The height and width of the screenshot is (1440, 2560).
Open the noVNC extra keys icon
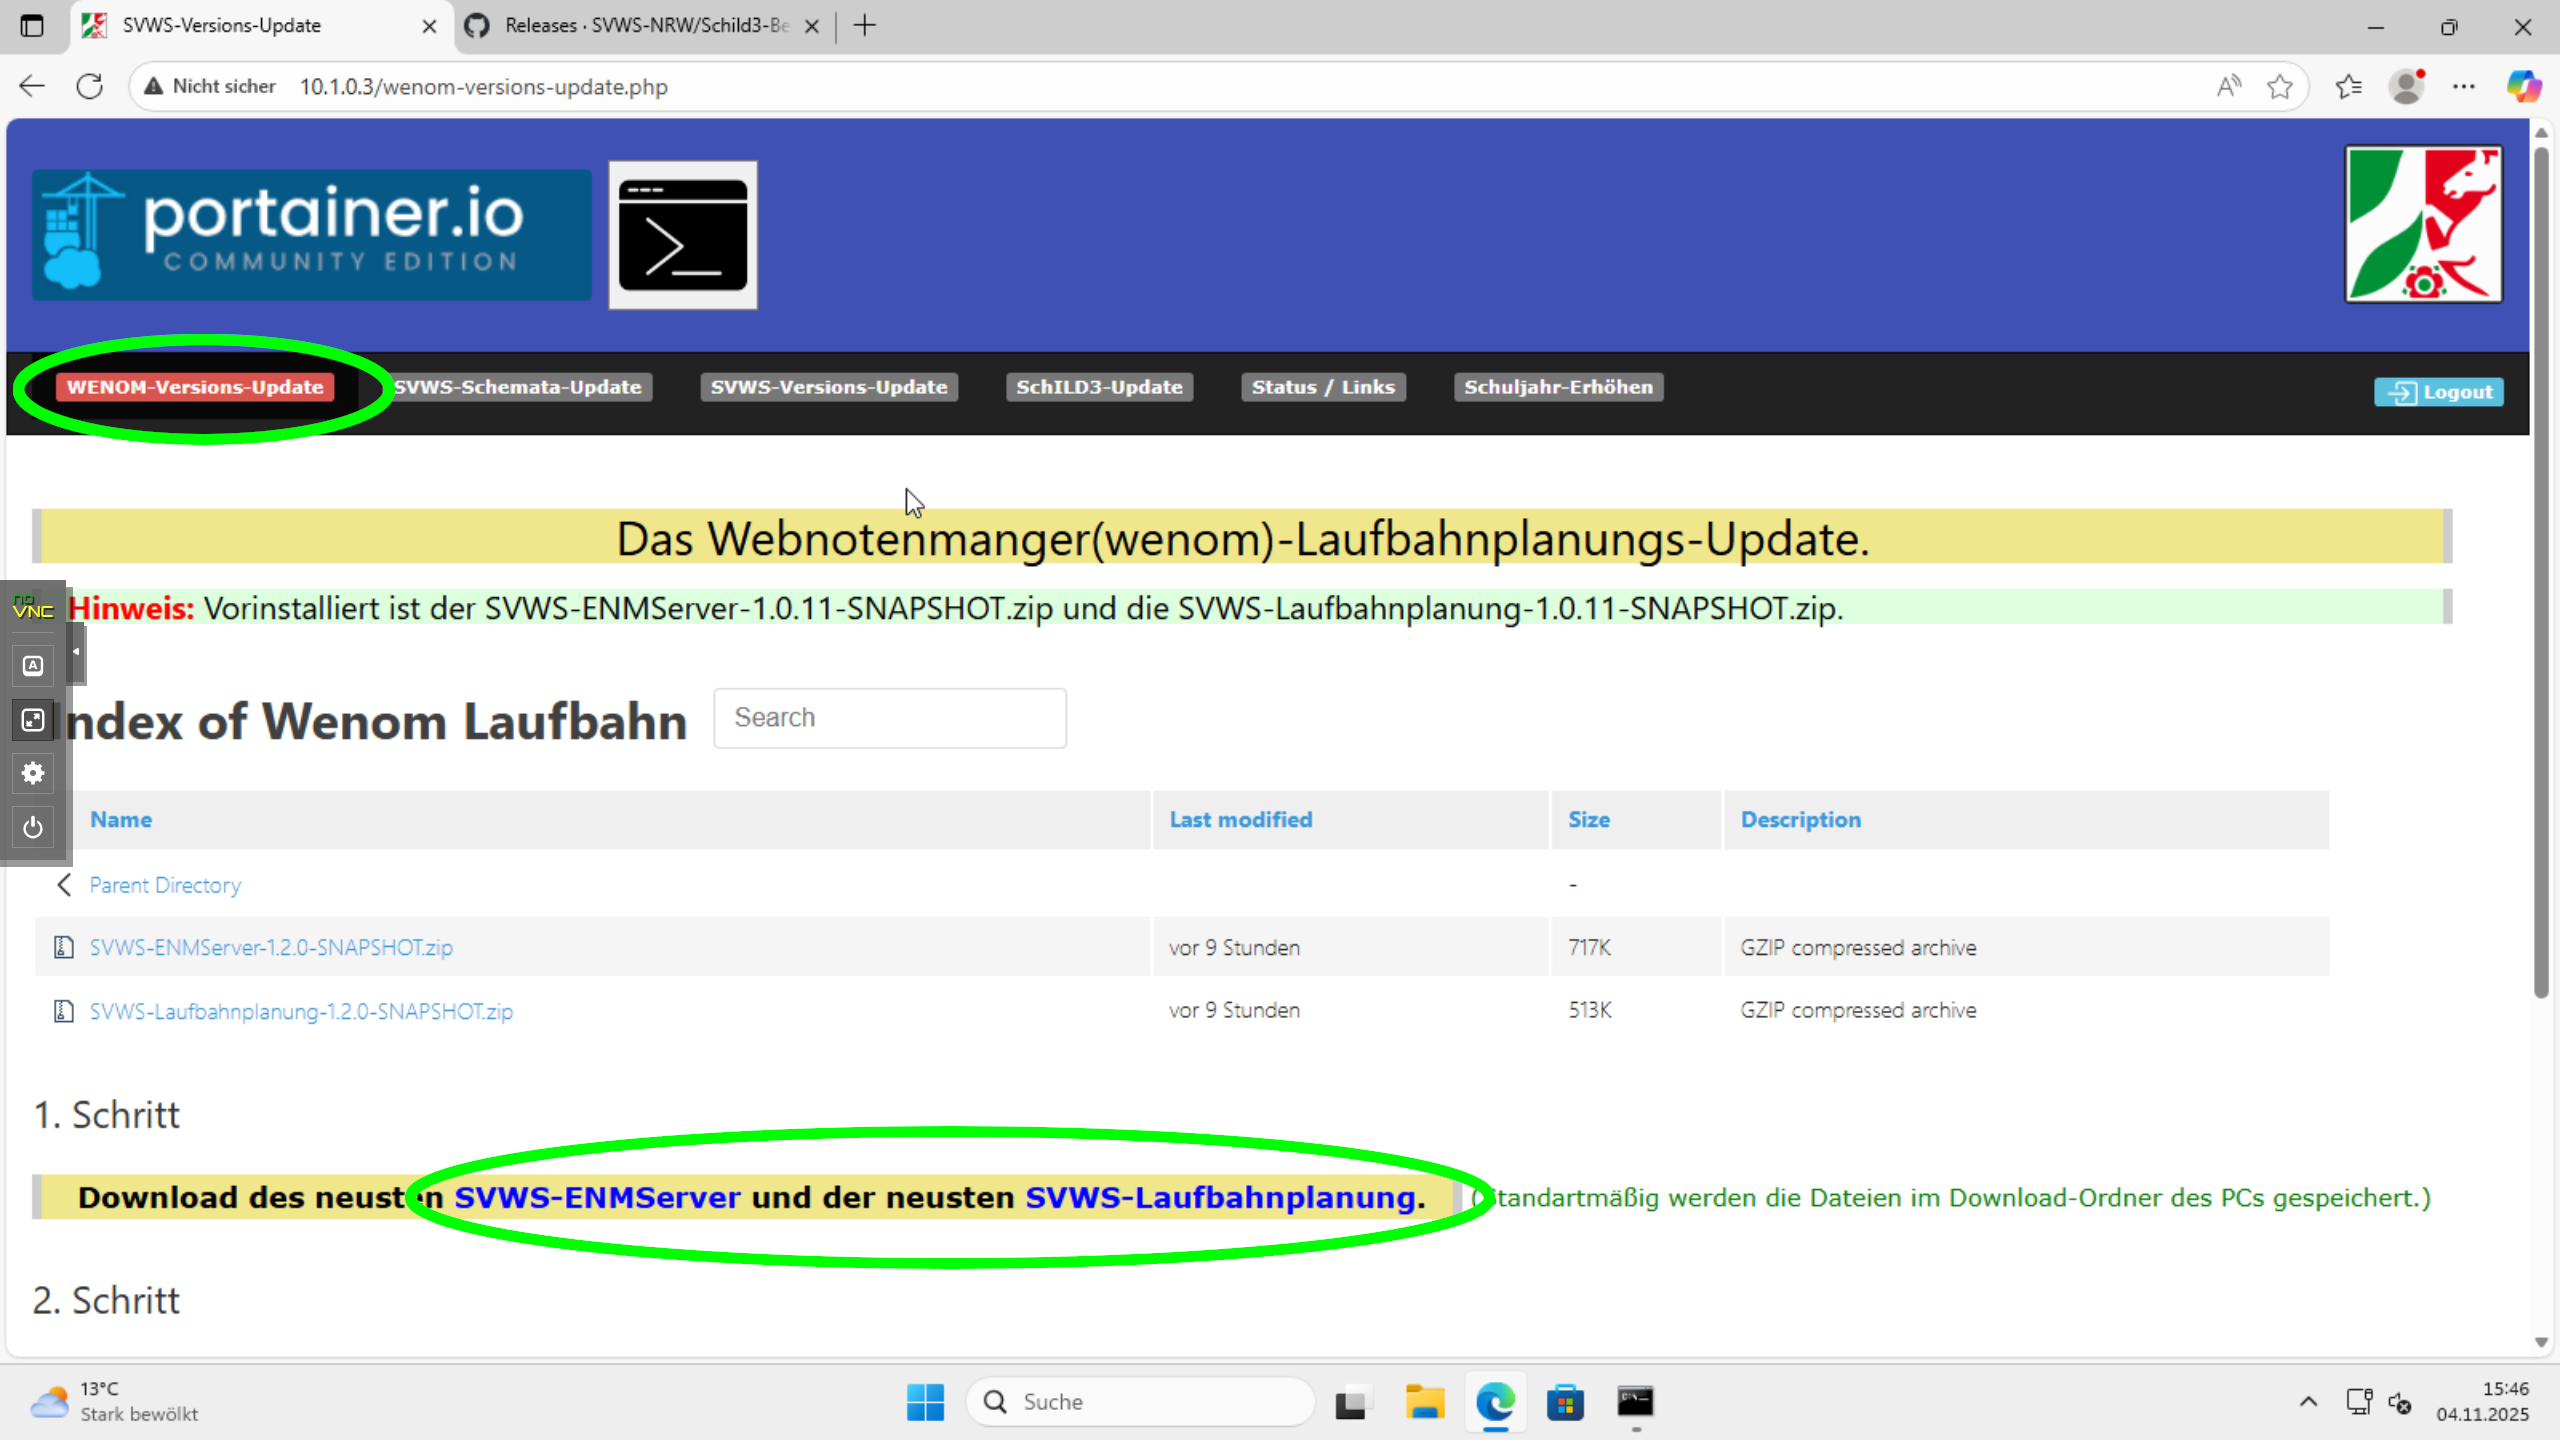tap(33, 666)
